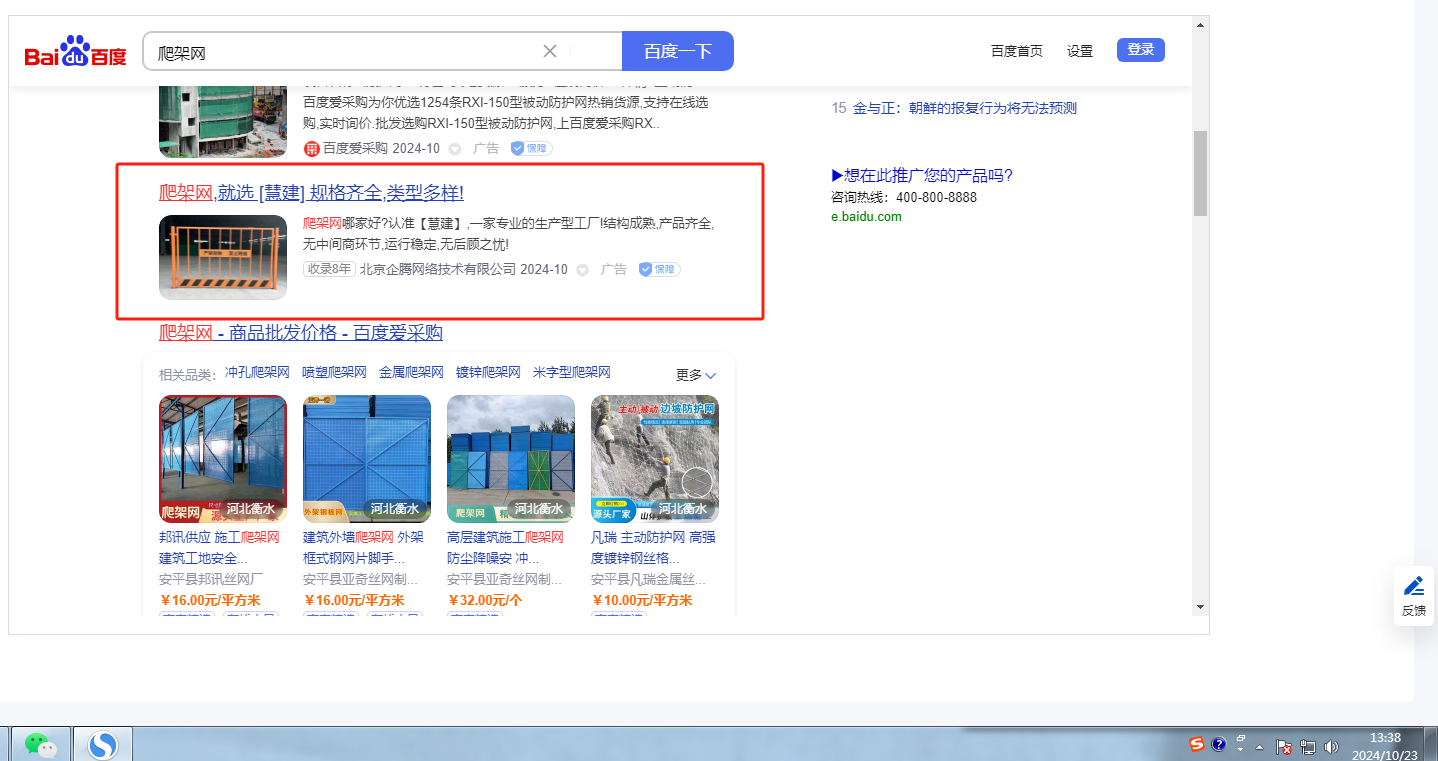
Task: Open WeChat from the taskbar
Action: tap(41, 744)
